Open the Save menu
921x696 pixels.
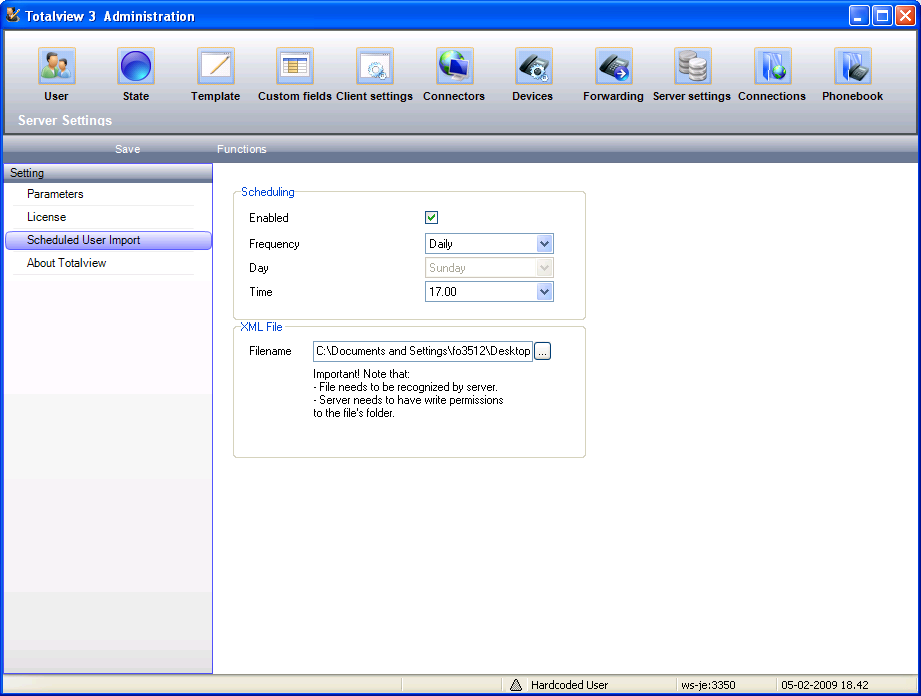pos(127,149)
